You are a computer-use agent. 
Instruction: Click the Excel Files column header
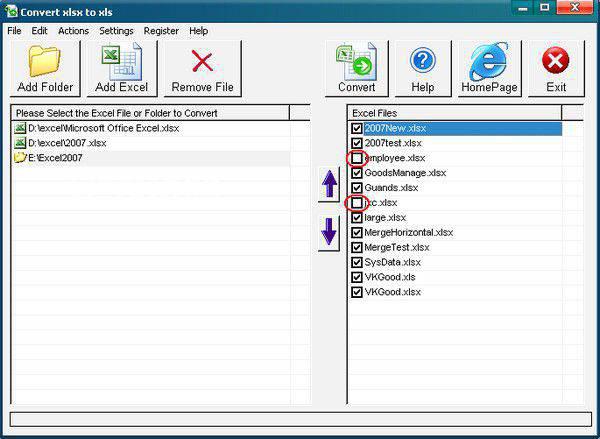455,113
